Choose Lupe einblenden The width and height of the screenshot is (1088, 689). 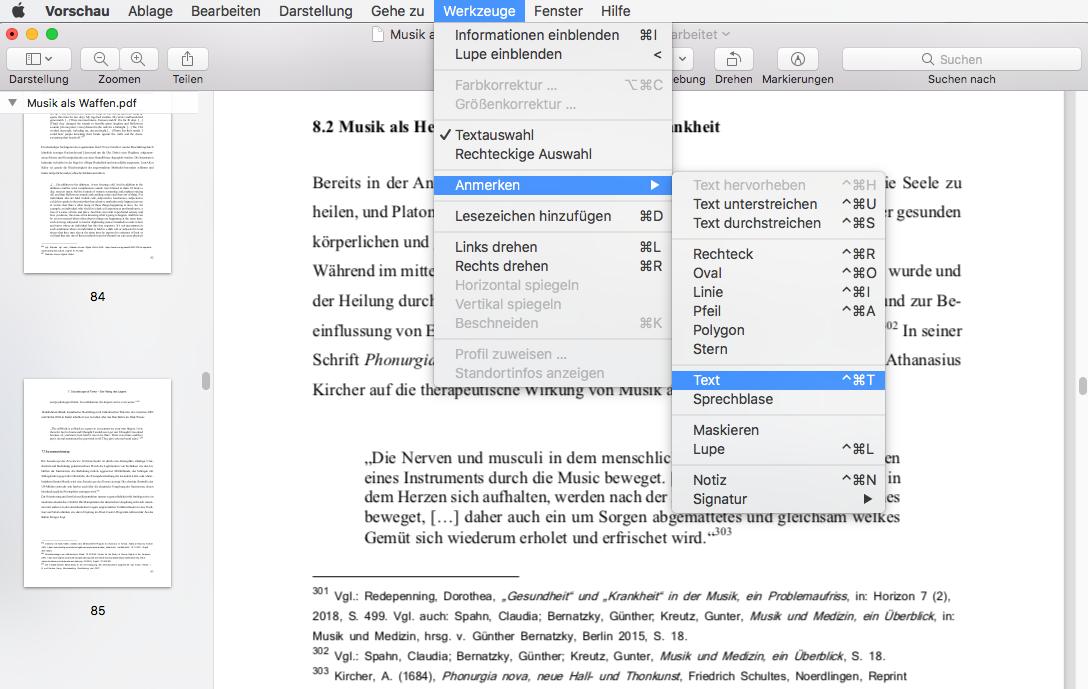click(553, 54)
